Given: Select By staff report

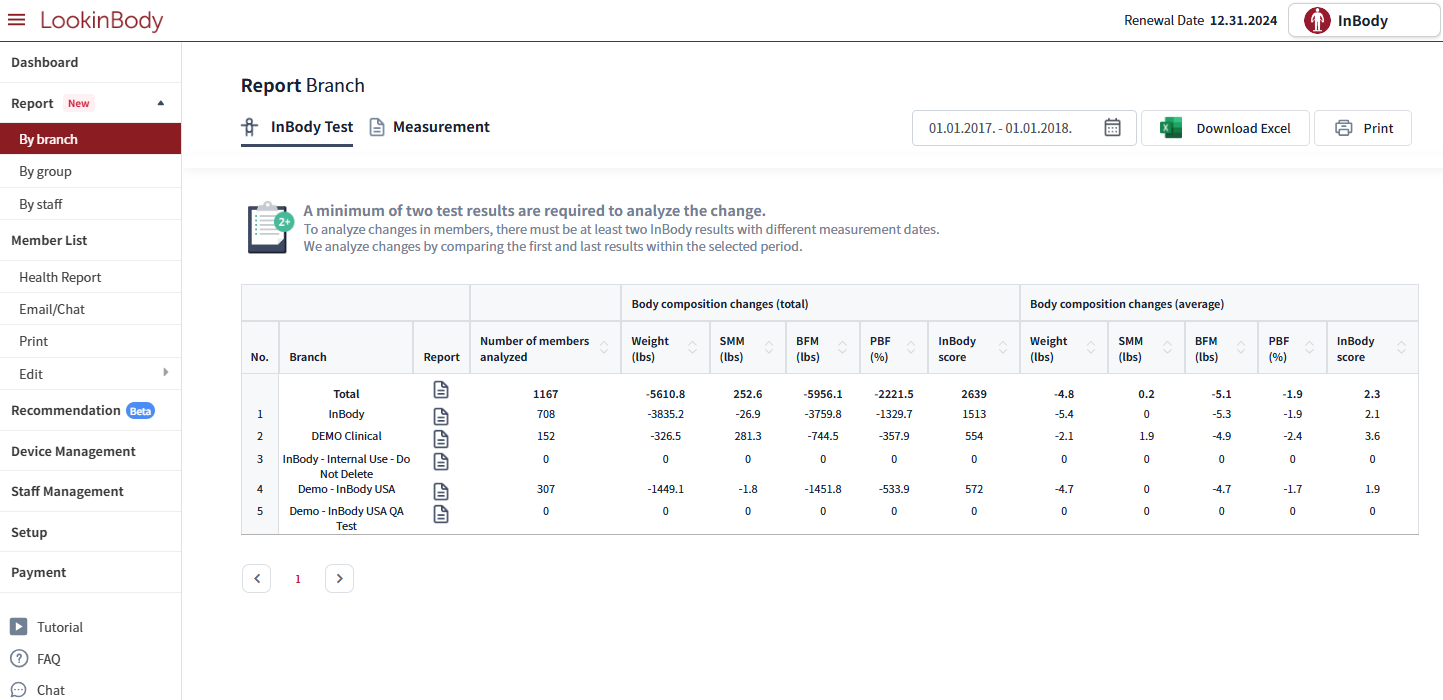Looking at the screenshot, I should point(90,204).
